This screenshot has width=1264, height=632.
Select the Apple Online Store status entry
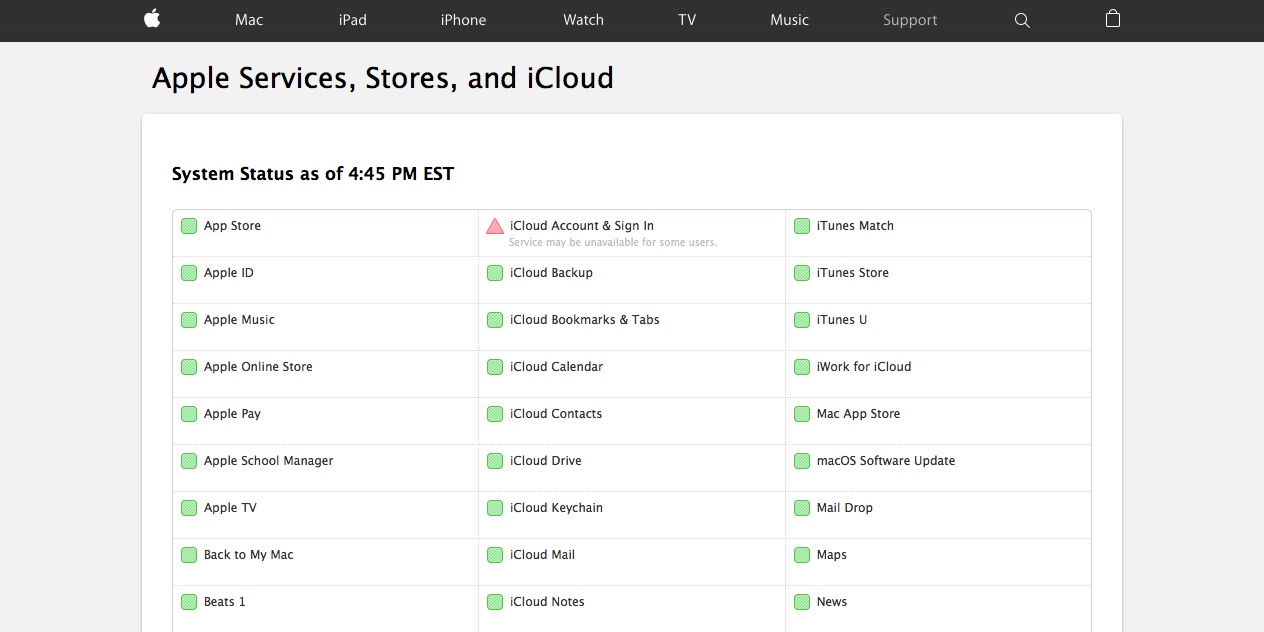pos(258,367)
